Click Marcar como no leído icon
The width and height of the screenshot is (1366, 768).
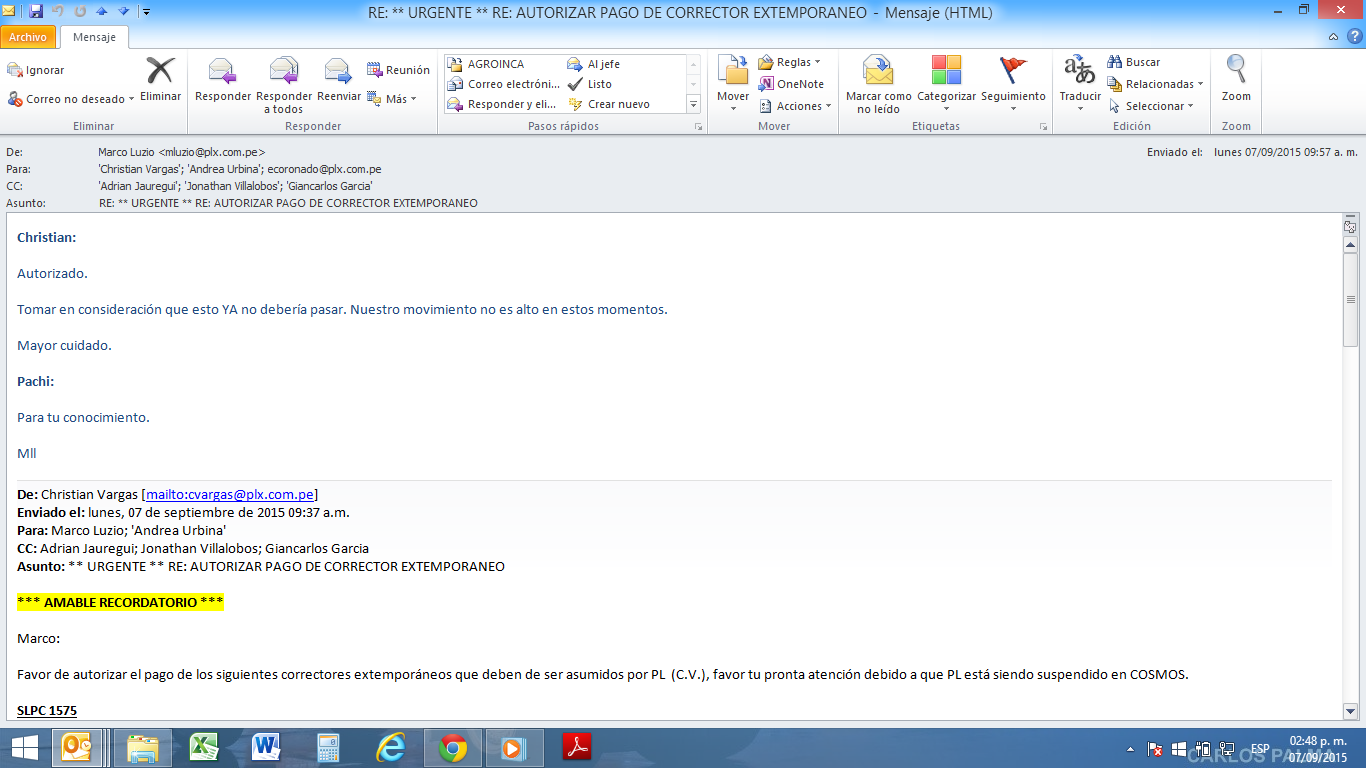click(878, 72)
